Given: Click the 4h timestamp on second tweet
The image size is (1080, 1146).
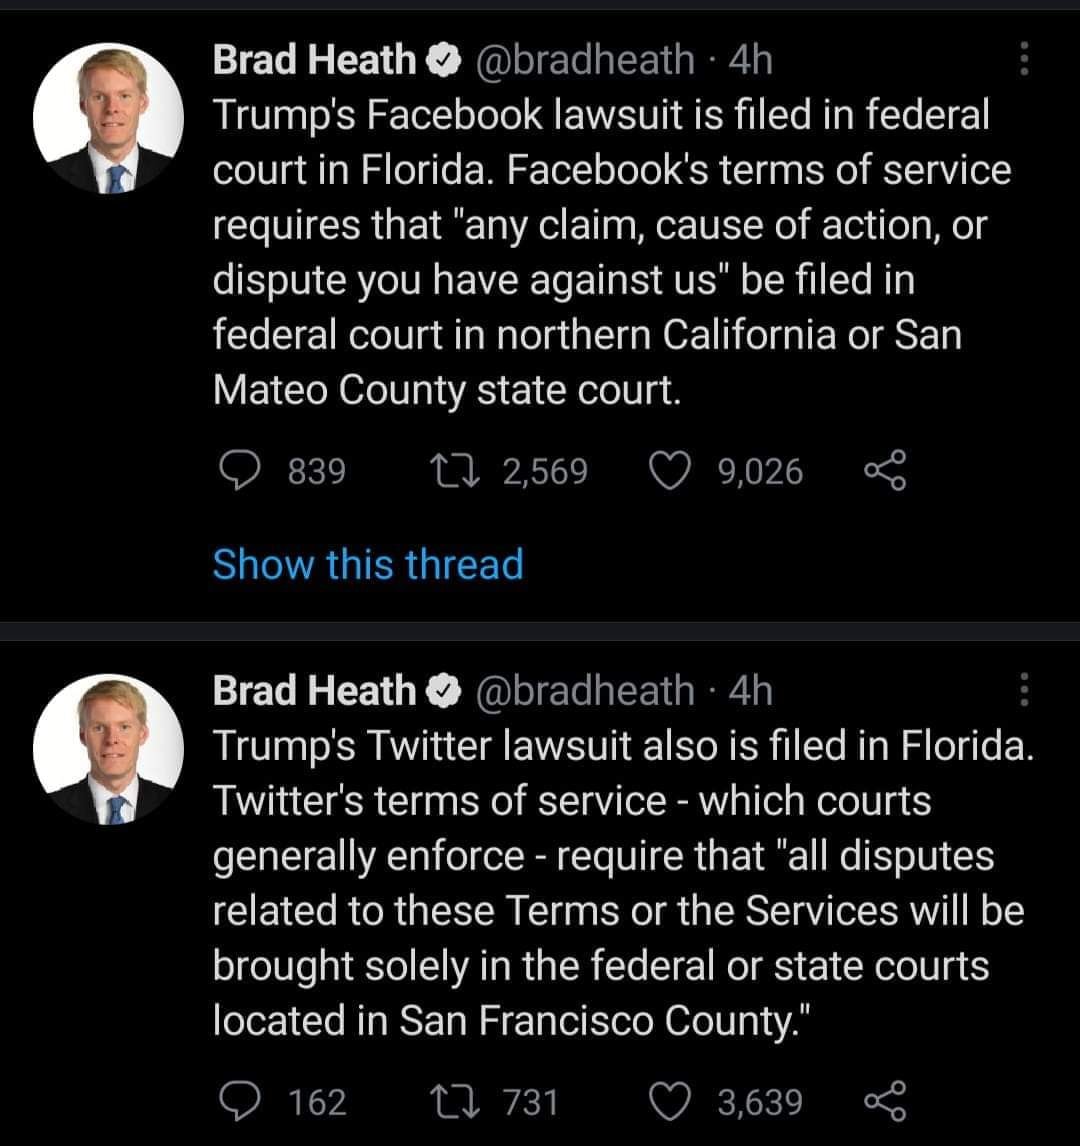Looking at the screenshot, I should coord(751,691).
